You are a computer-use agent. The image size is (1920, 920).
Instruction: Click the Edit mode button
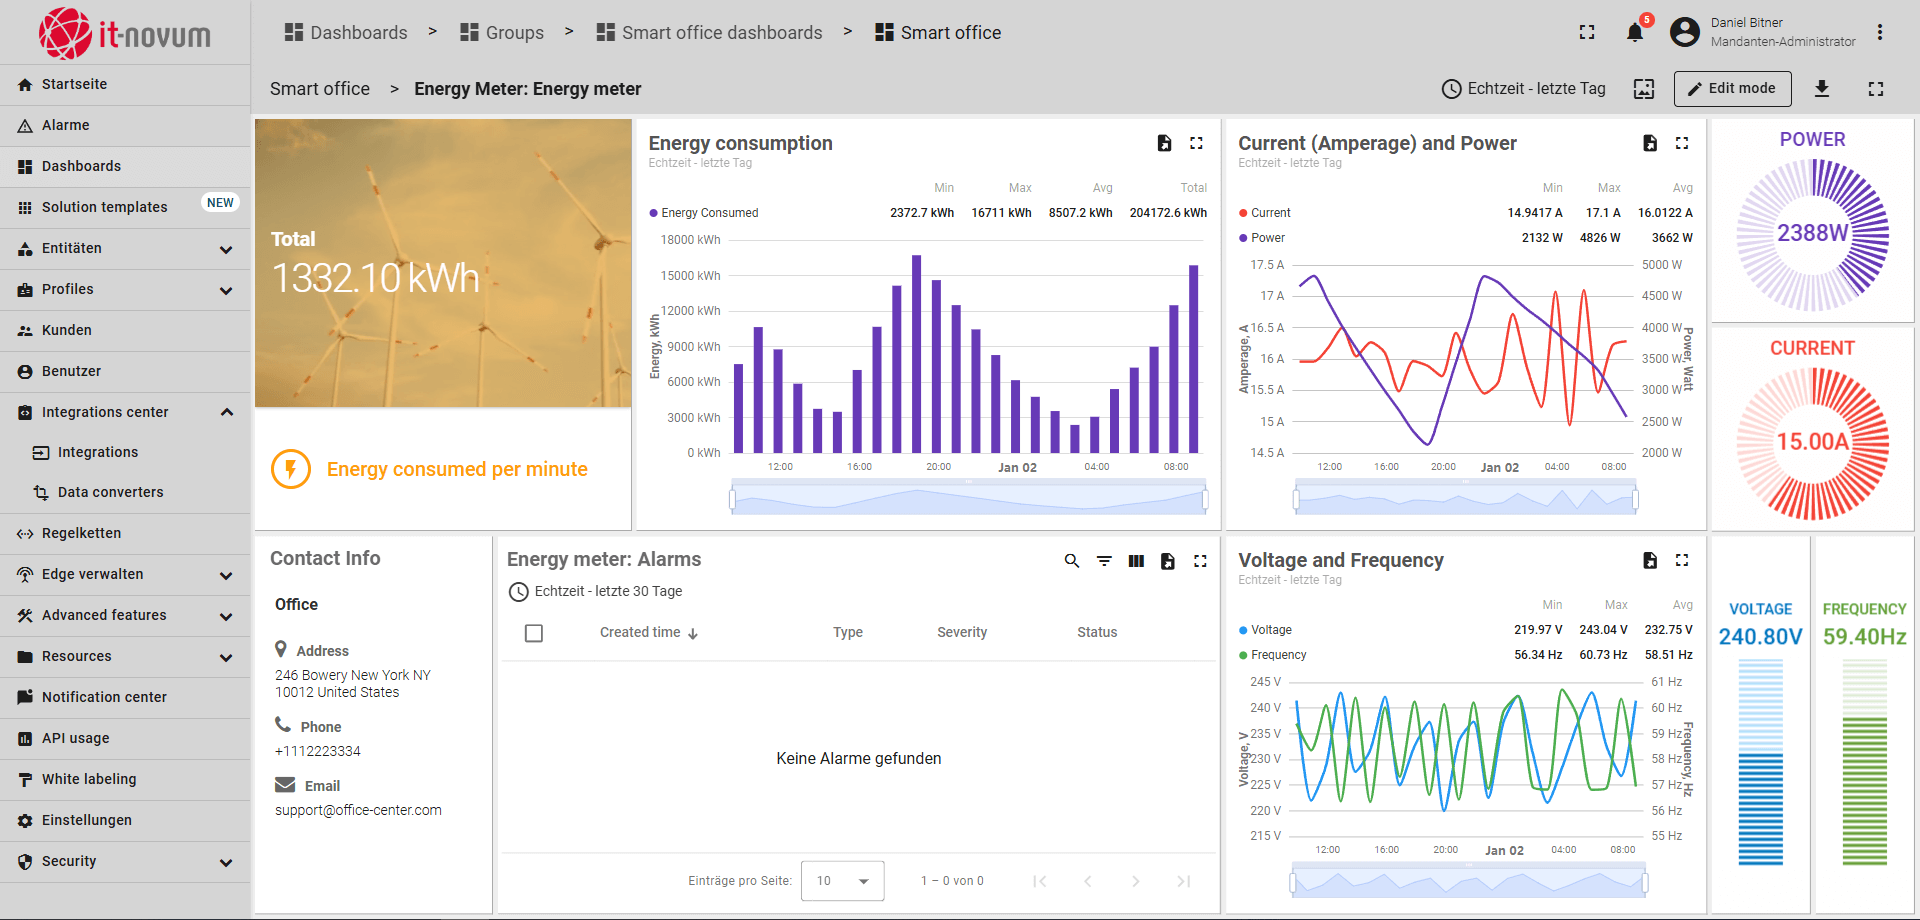pos(1732,89)
